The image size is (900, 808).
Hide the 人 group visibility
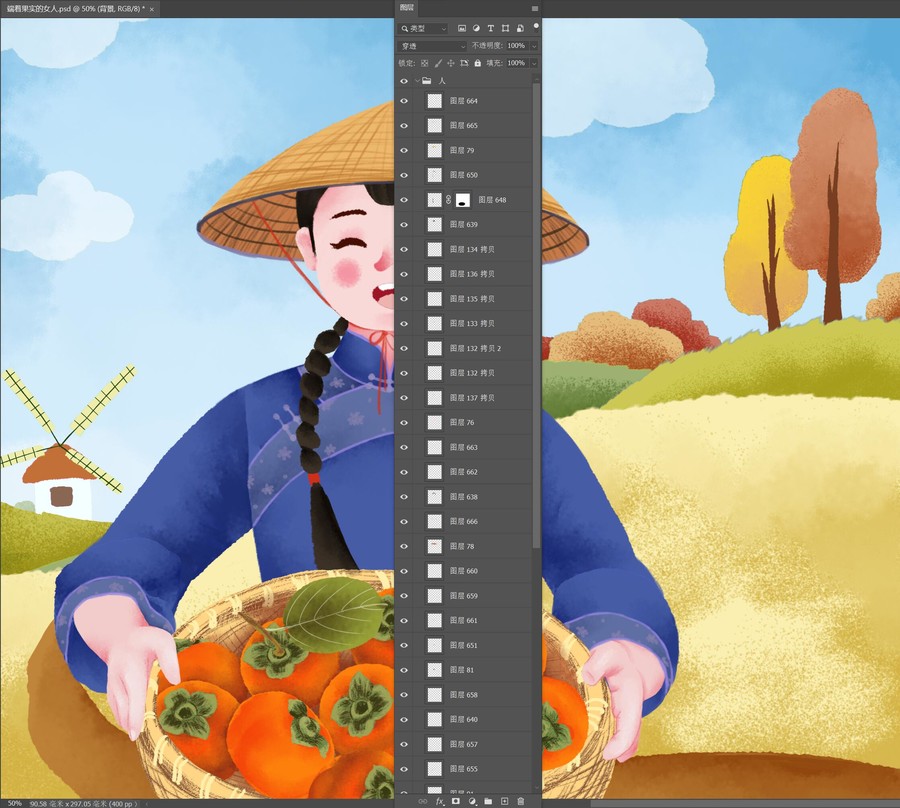click(x=404, y=81)
